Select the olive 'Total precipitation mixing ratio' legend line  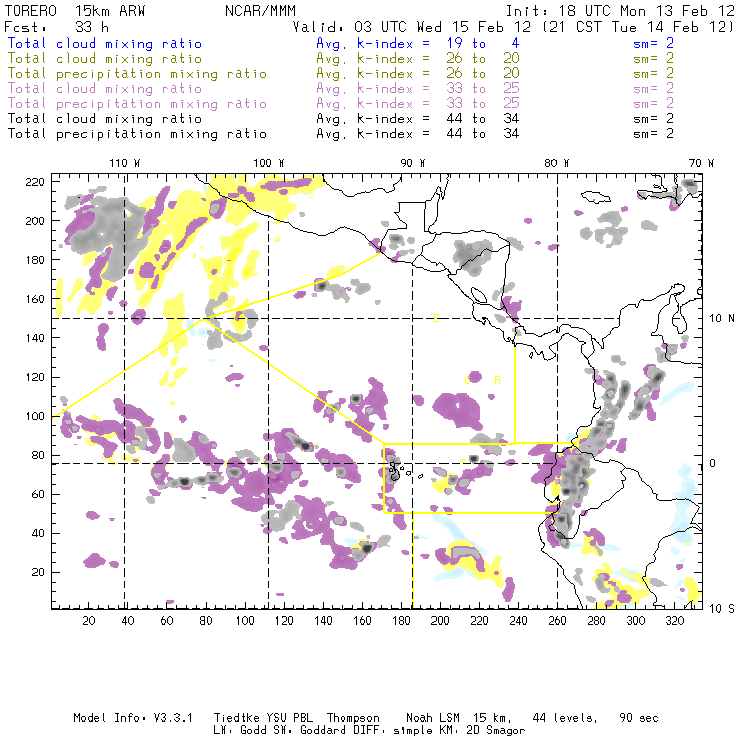[137, 74]
